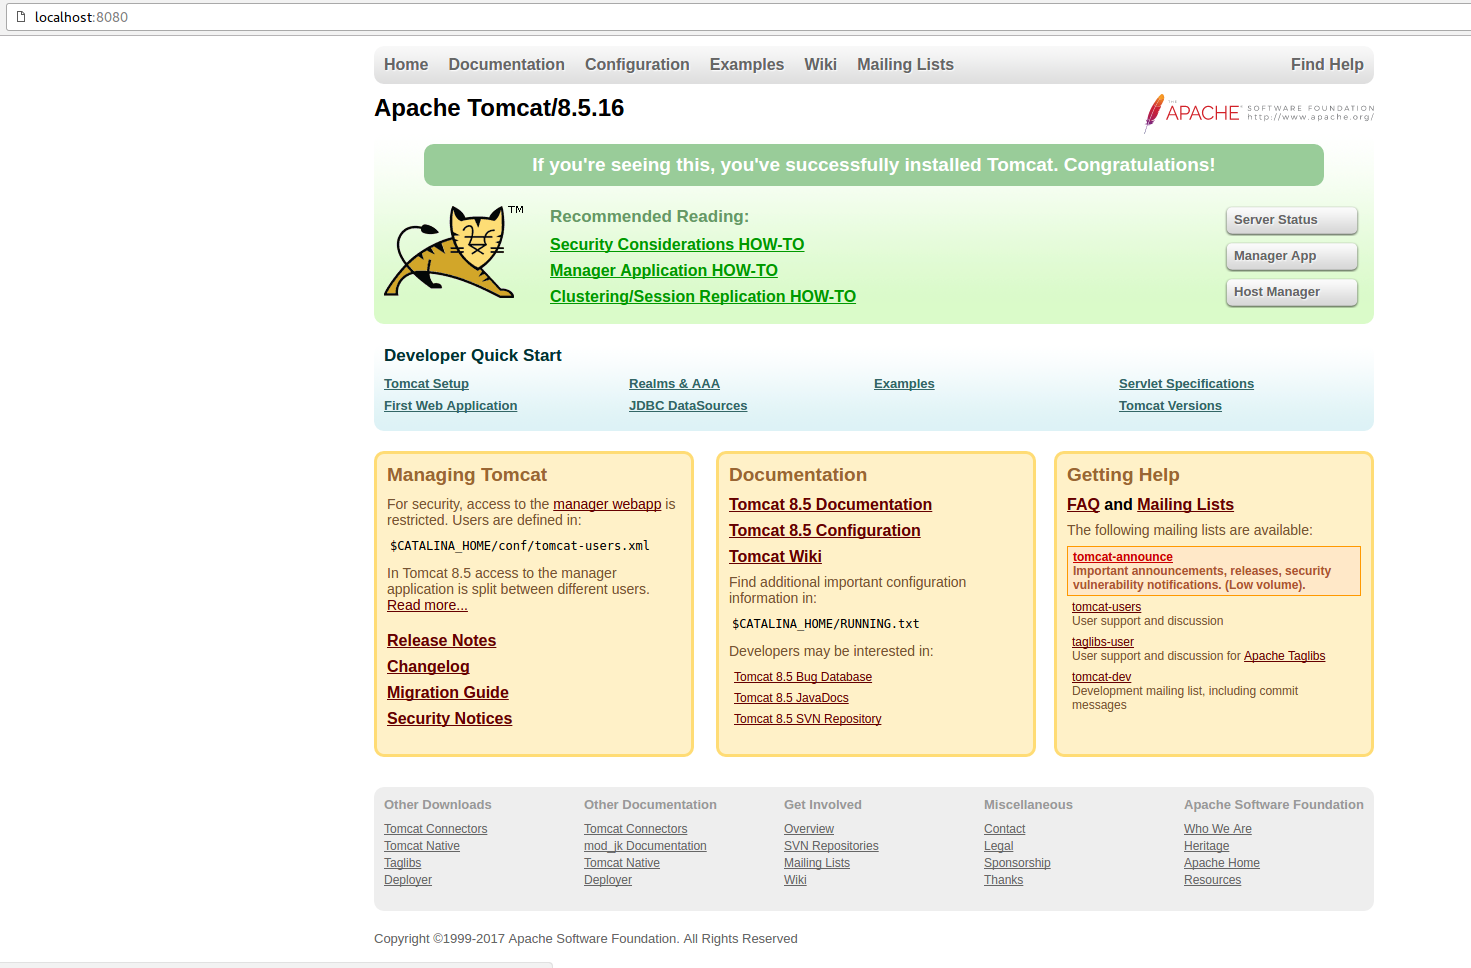
Task: Open Mailing Lists link in Getting Help
Action: (1185, 505)
